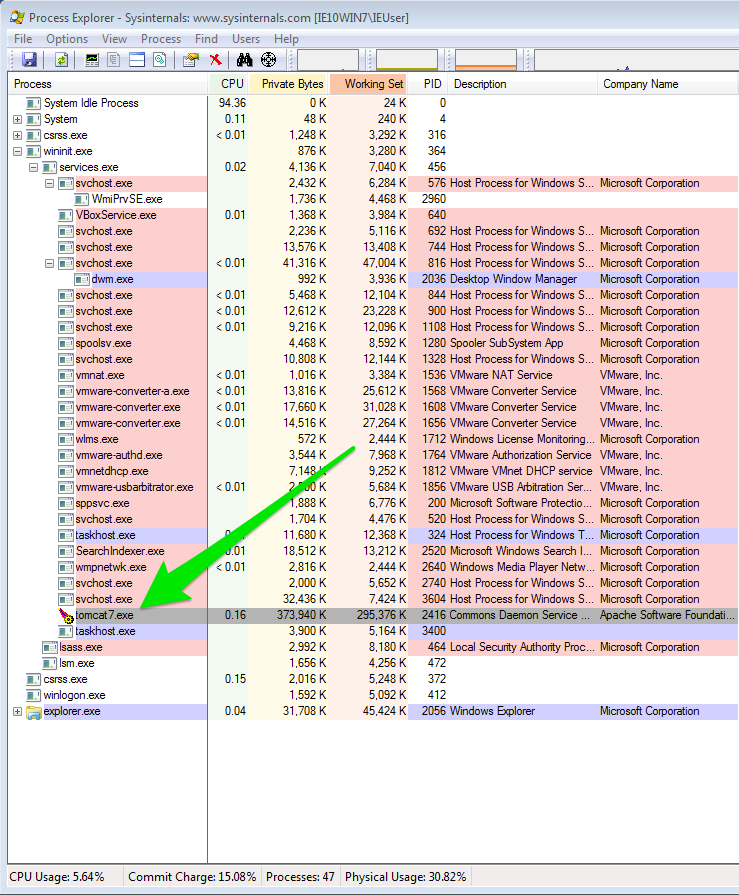Click the System Idle Process icon
This screenshot has height=895, width=739.
[x=34, y=103]
